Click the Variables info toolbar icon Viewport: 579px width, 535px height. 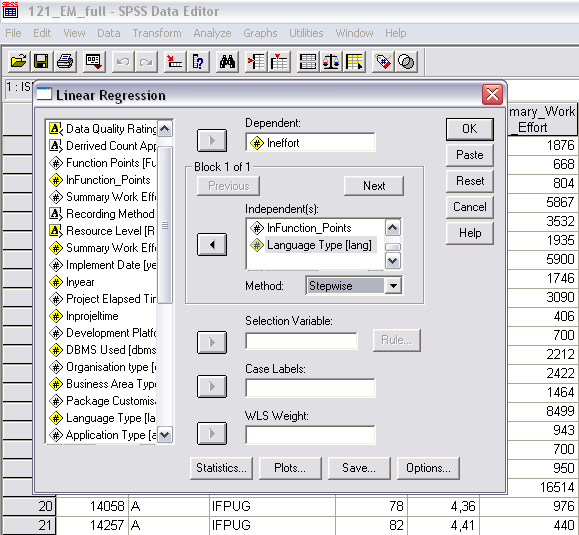tap(198, 61)
